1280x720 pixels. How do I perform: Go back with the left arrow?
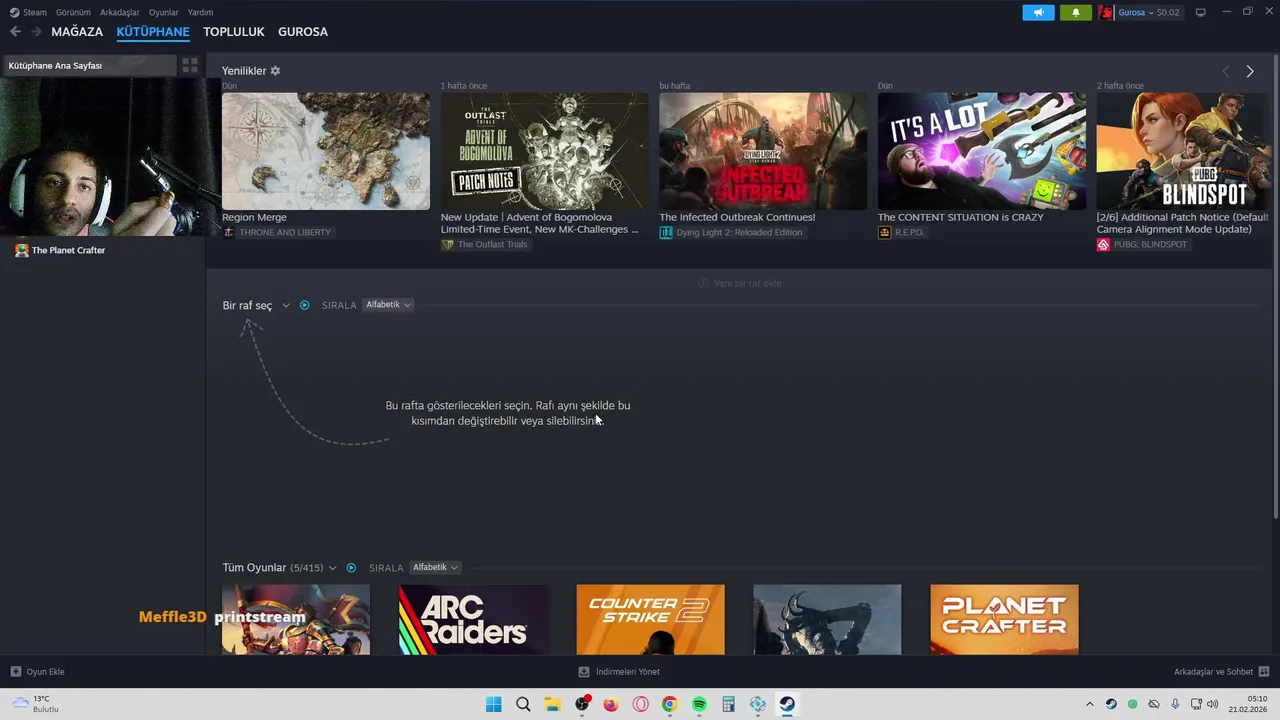click(x=15, y=32)
